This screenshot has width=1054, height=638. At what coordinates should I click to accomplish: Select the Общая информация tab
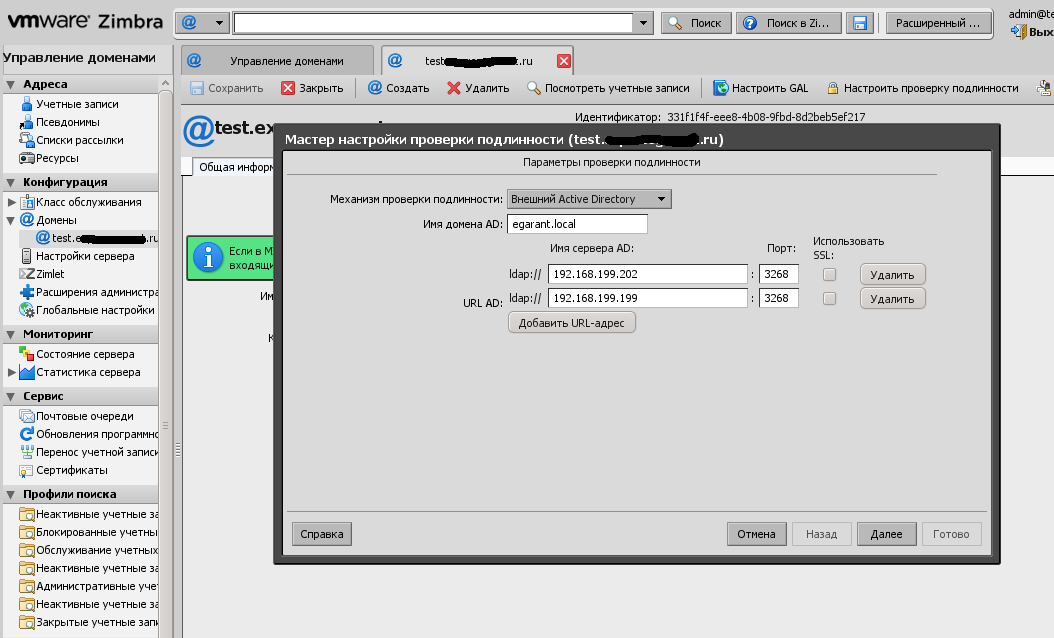pyautogui.click(x=231, y=167)
